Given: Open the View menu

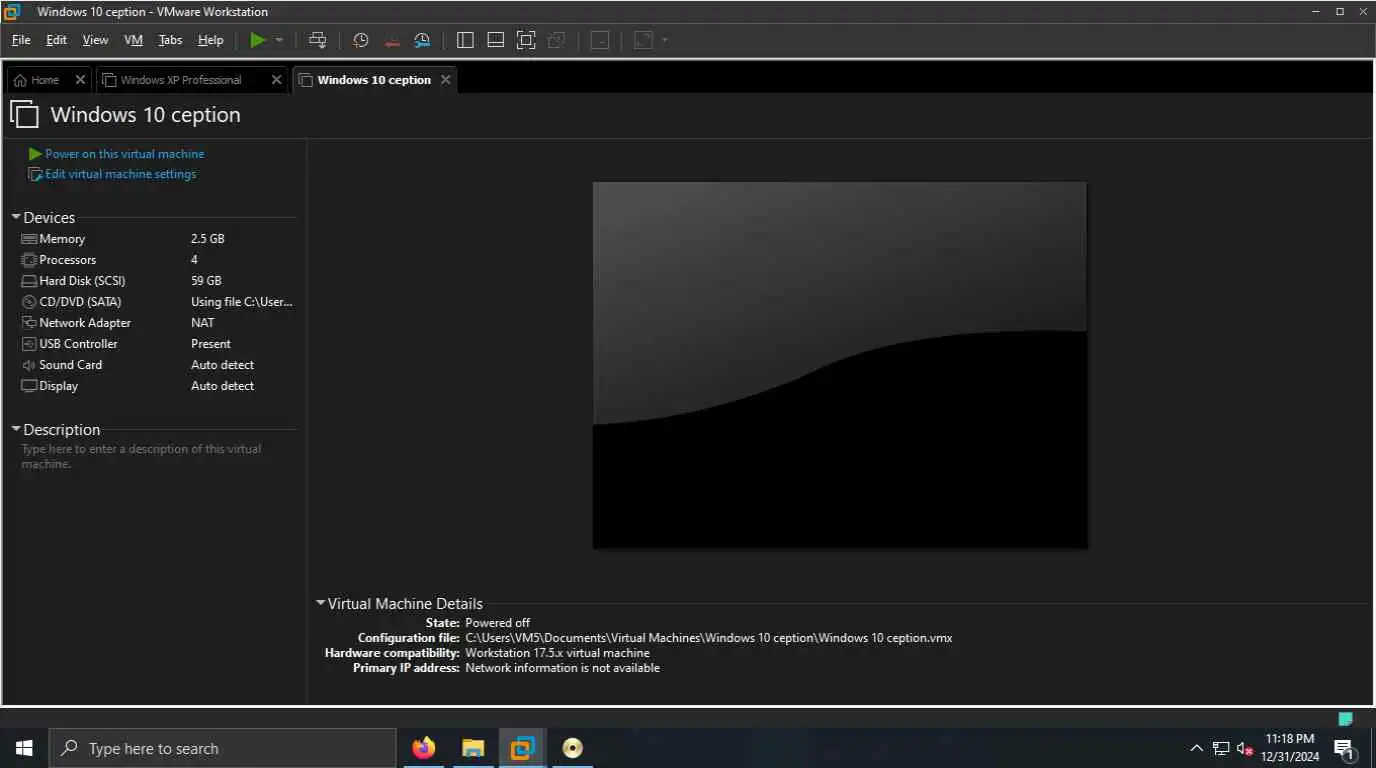Looking at the screenshot, I should tap(95, 40).
